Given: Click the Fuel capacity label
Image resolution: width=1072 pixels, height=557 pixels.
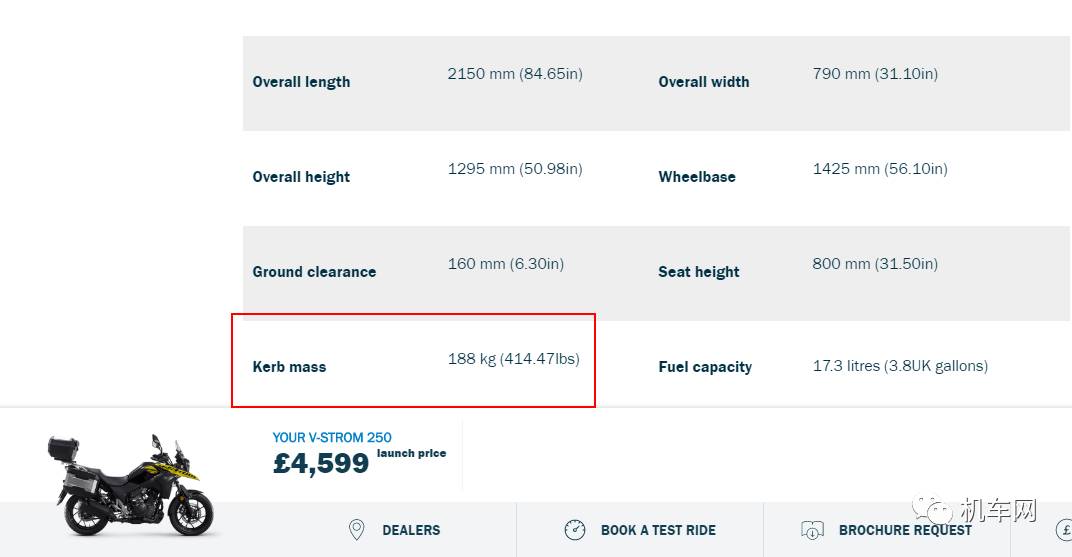Looking at the screenshot, I should [x=705, y=367].
